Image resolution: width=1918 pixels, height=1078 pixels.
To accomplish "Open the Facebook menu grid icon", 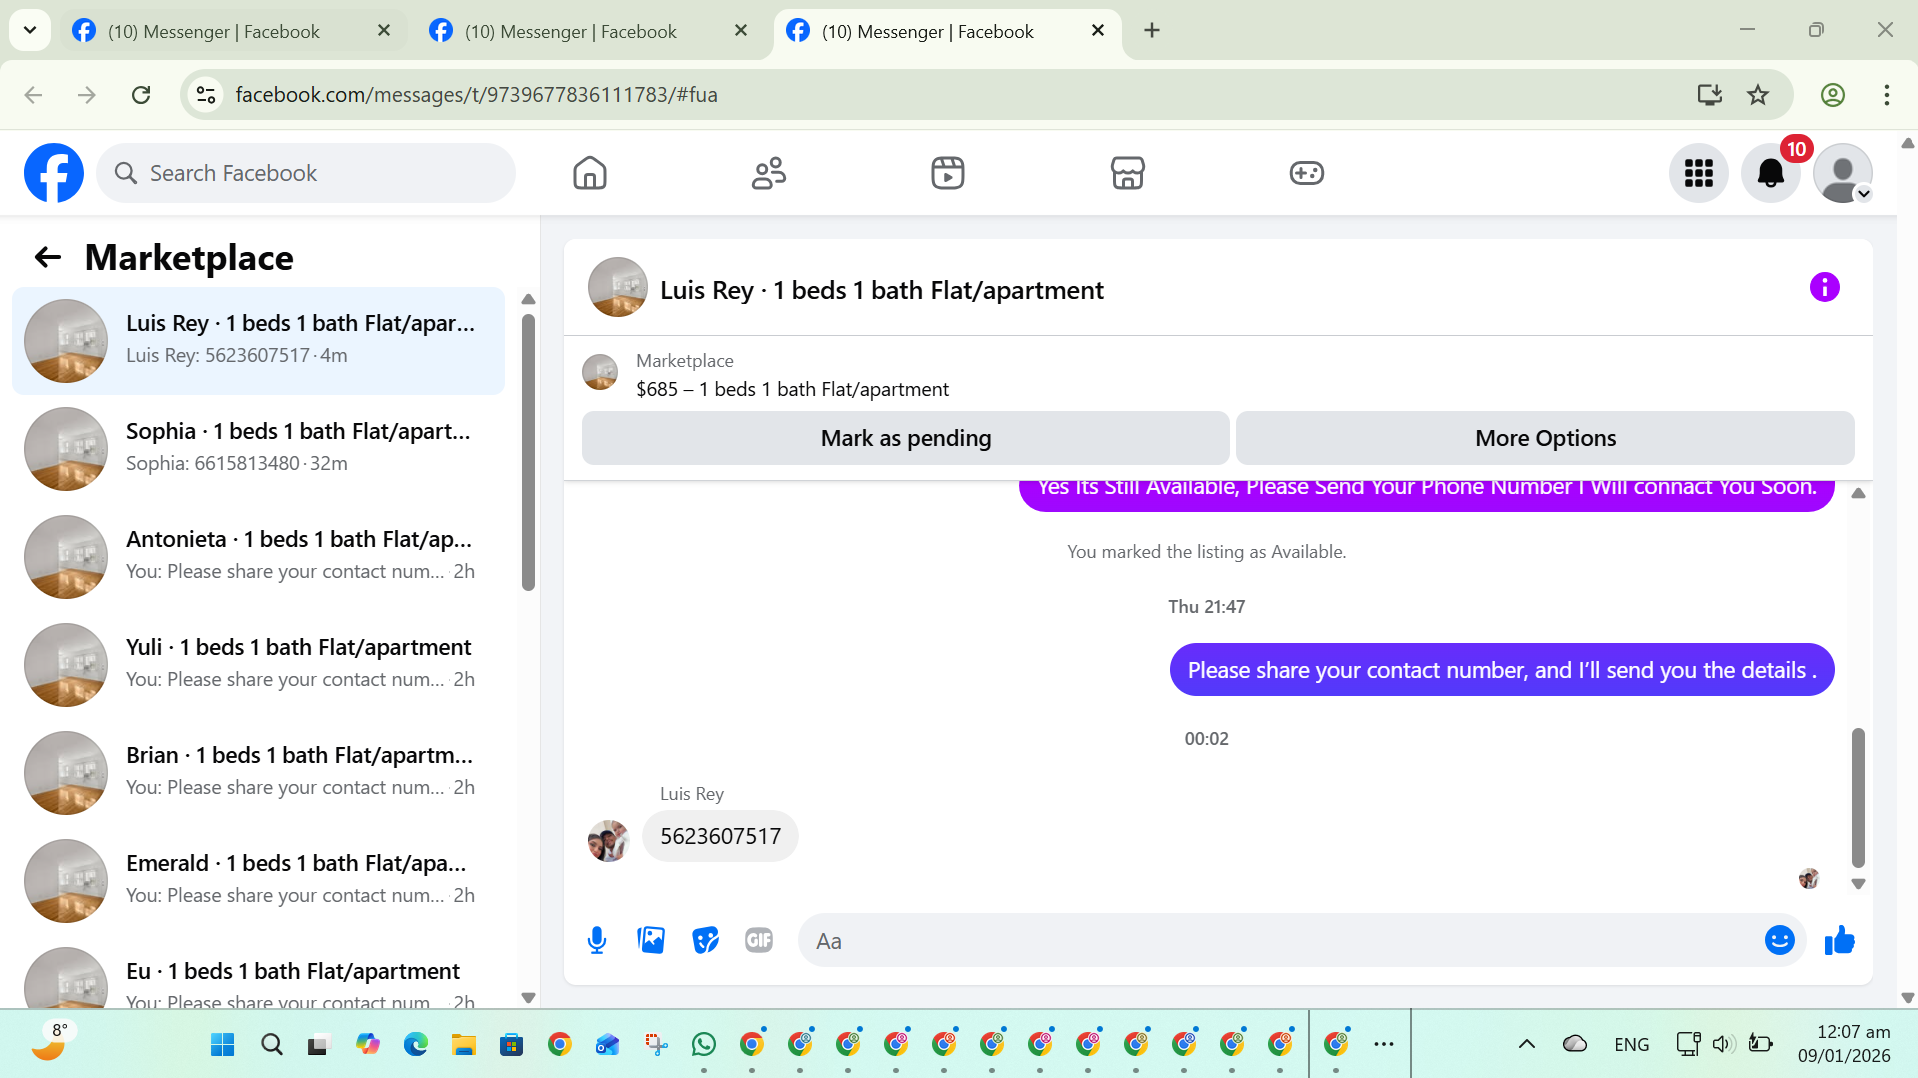I will click(x=1698, y=173).
